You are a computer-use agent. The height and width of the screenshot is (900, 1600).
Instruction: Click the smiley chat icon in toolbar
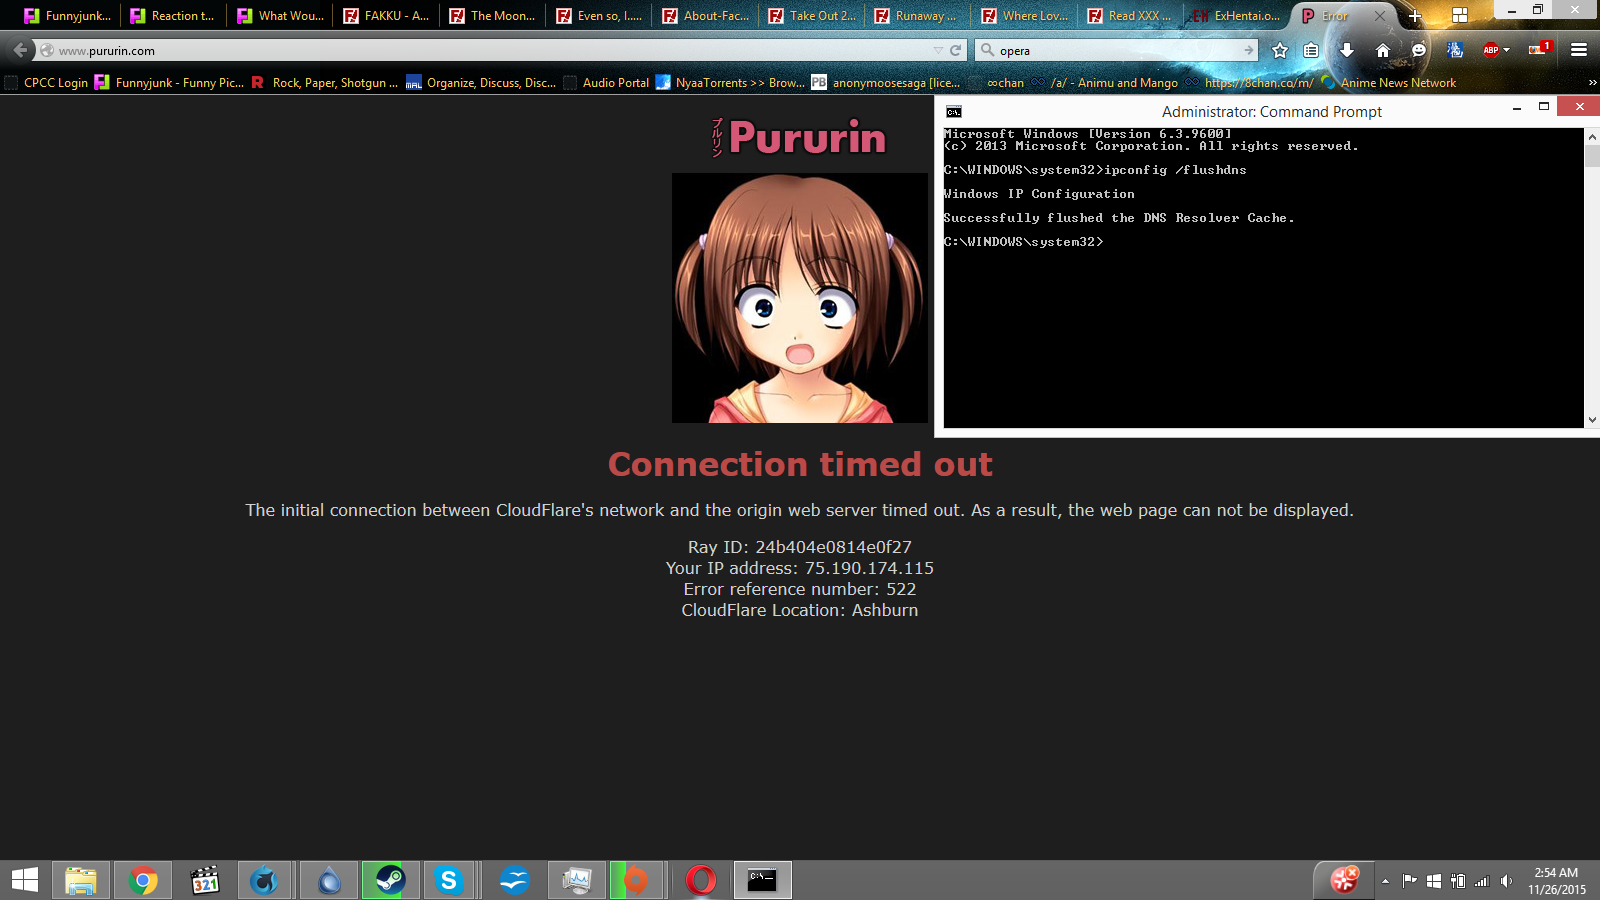[x=1419, y=50]
